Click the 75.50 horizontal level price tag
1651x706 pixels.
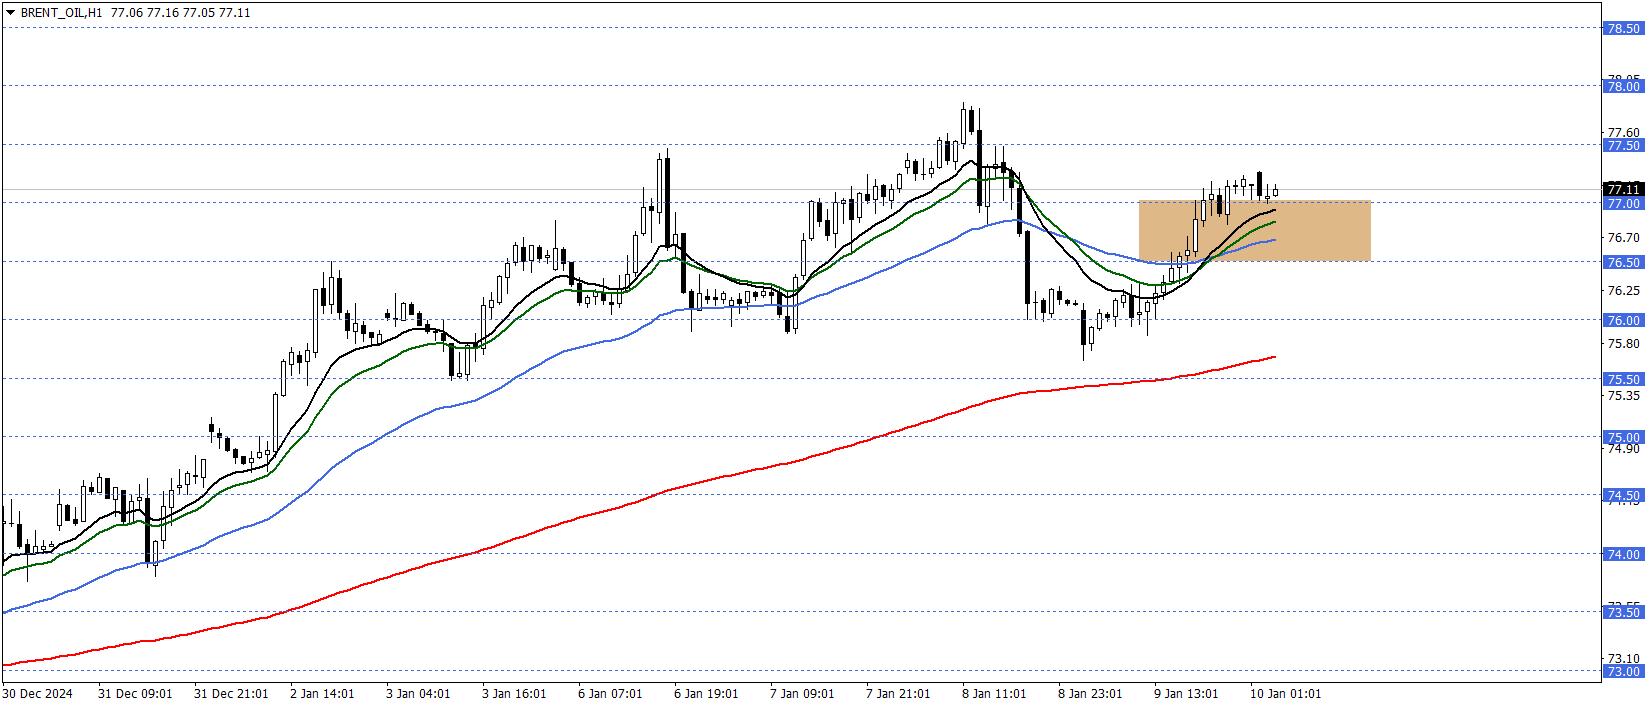click(1623, 379)
